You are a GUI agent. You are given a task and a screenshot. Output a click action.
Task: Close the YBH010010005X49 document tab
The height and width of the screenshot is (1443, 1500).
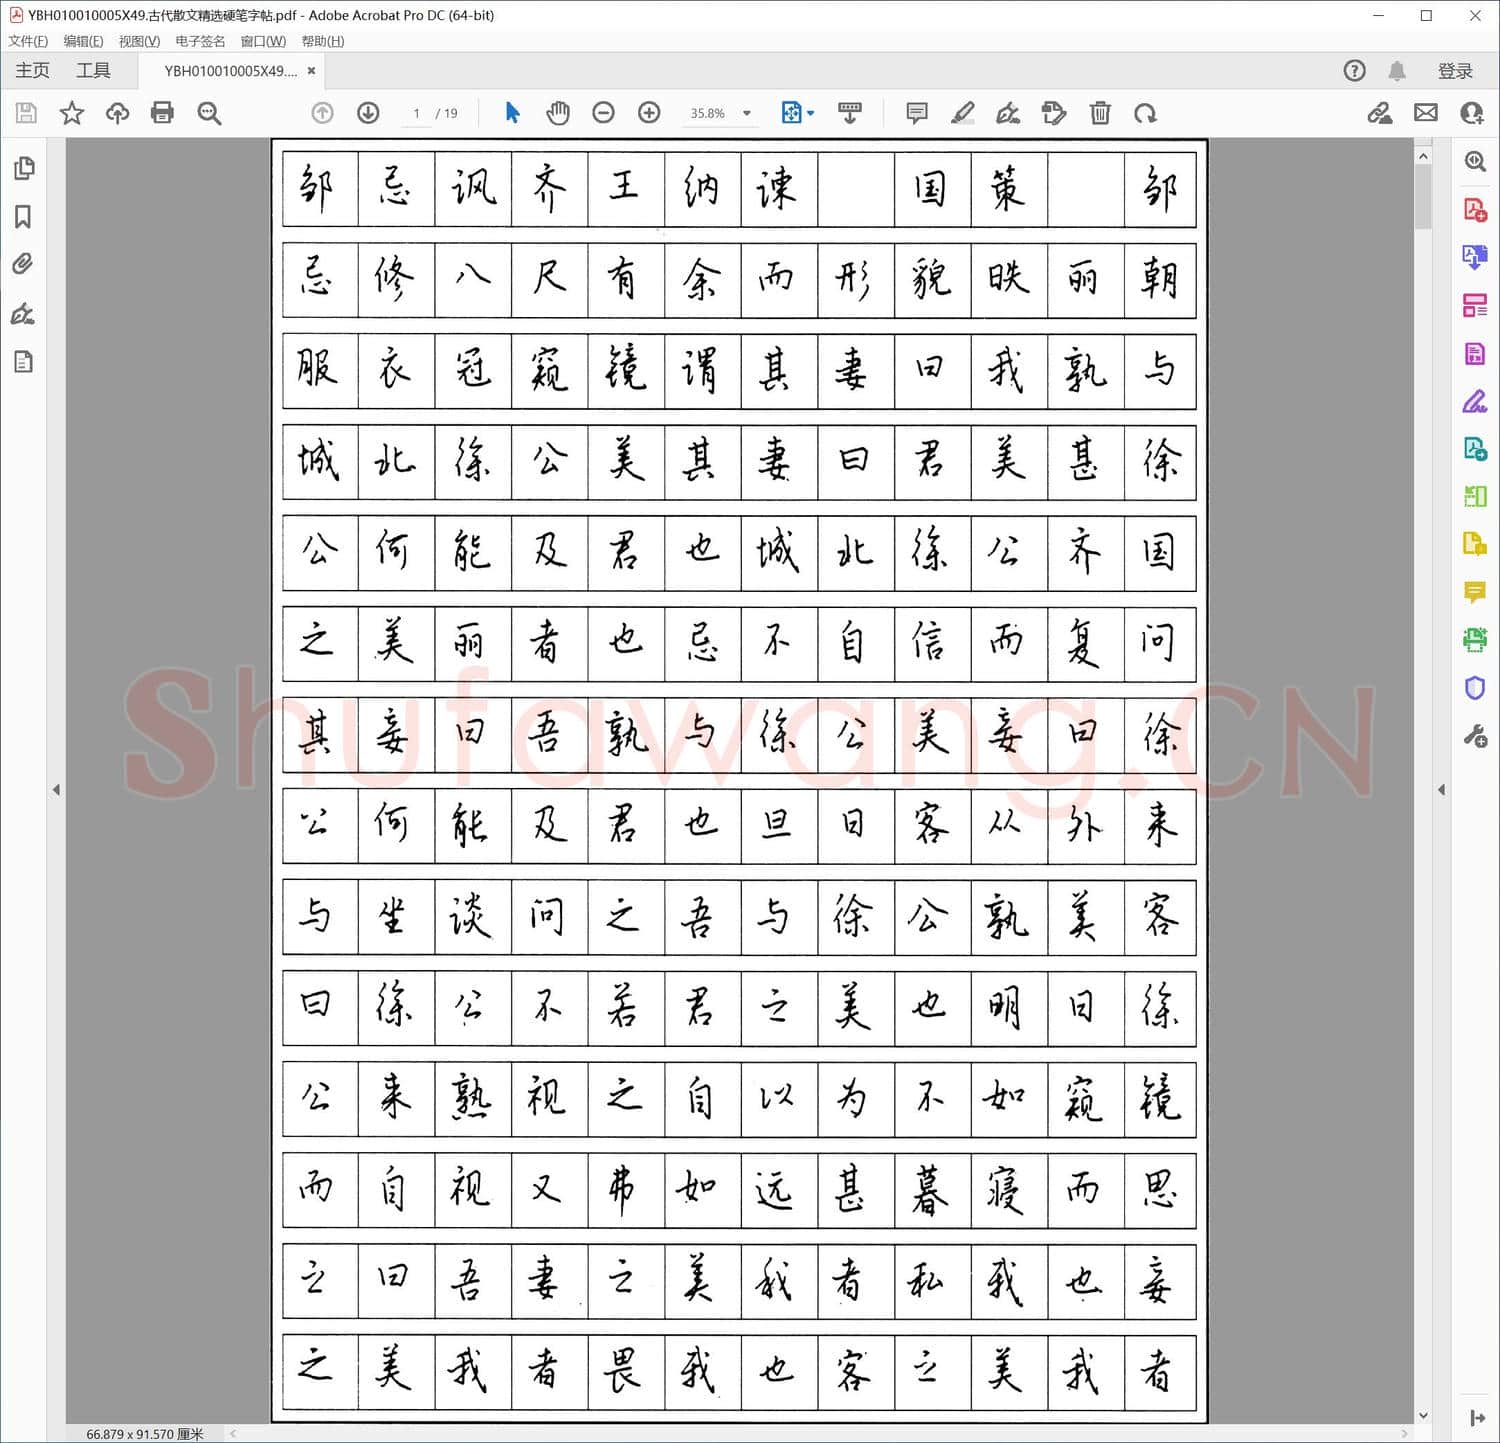tap(312, 71)
